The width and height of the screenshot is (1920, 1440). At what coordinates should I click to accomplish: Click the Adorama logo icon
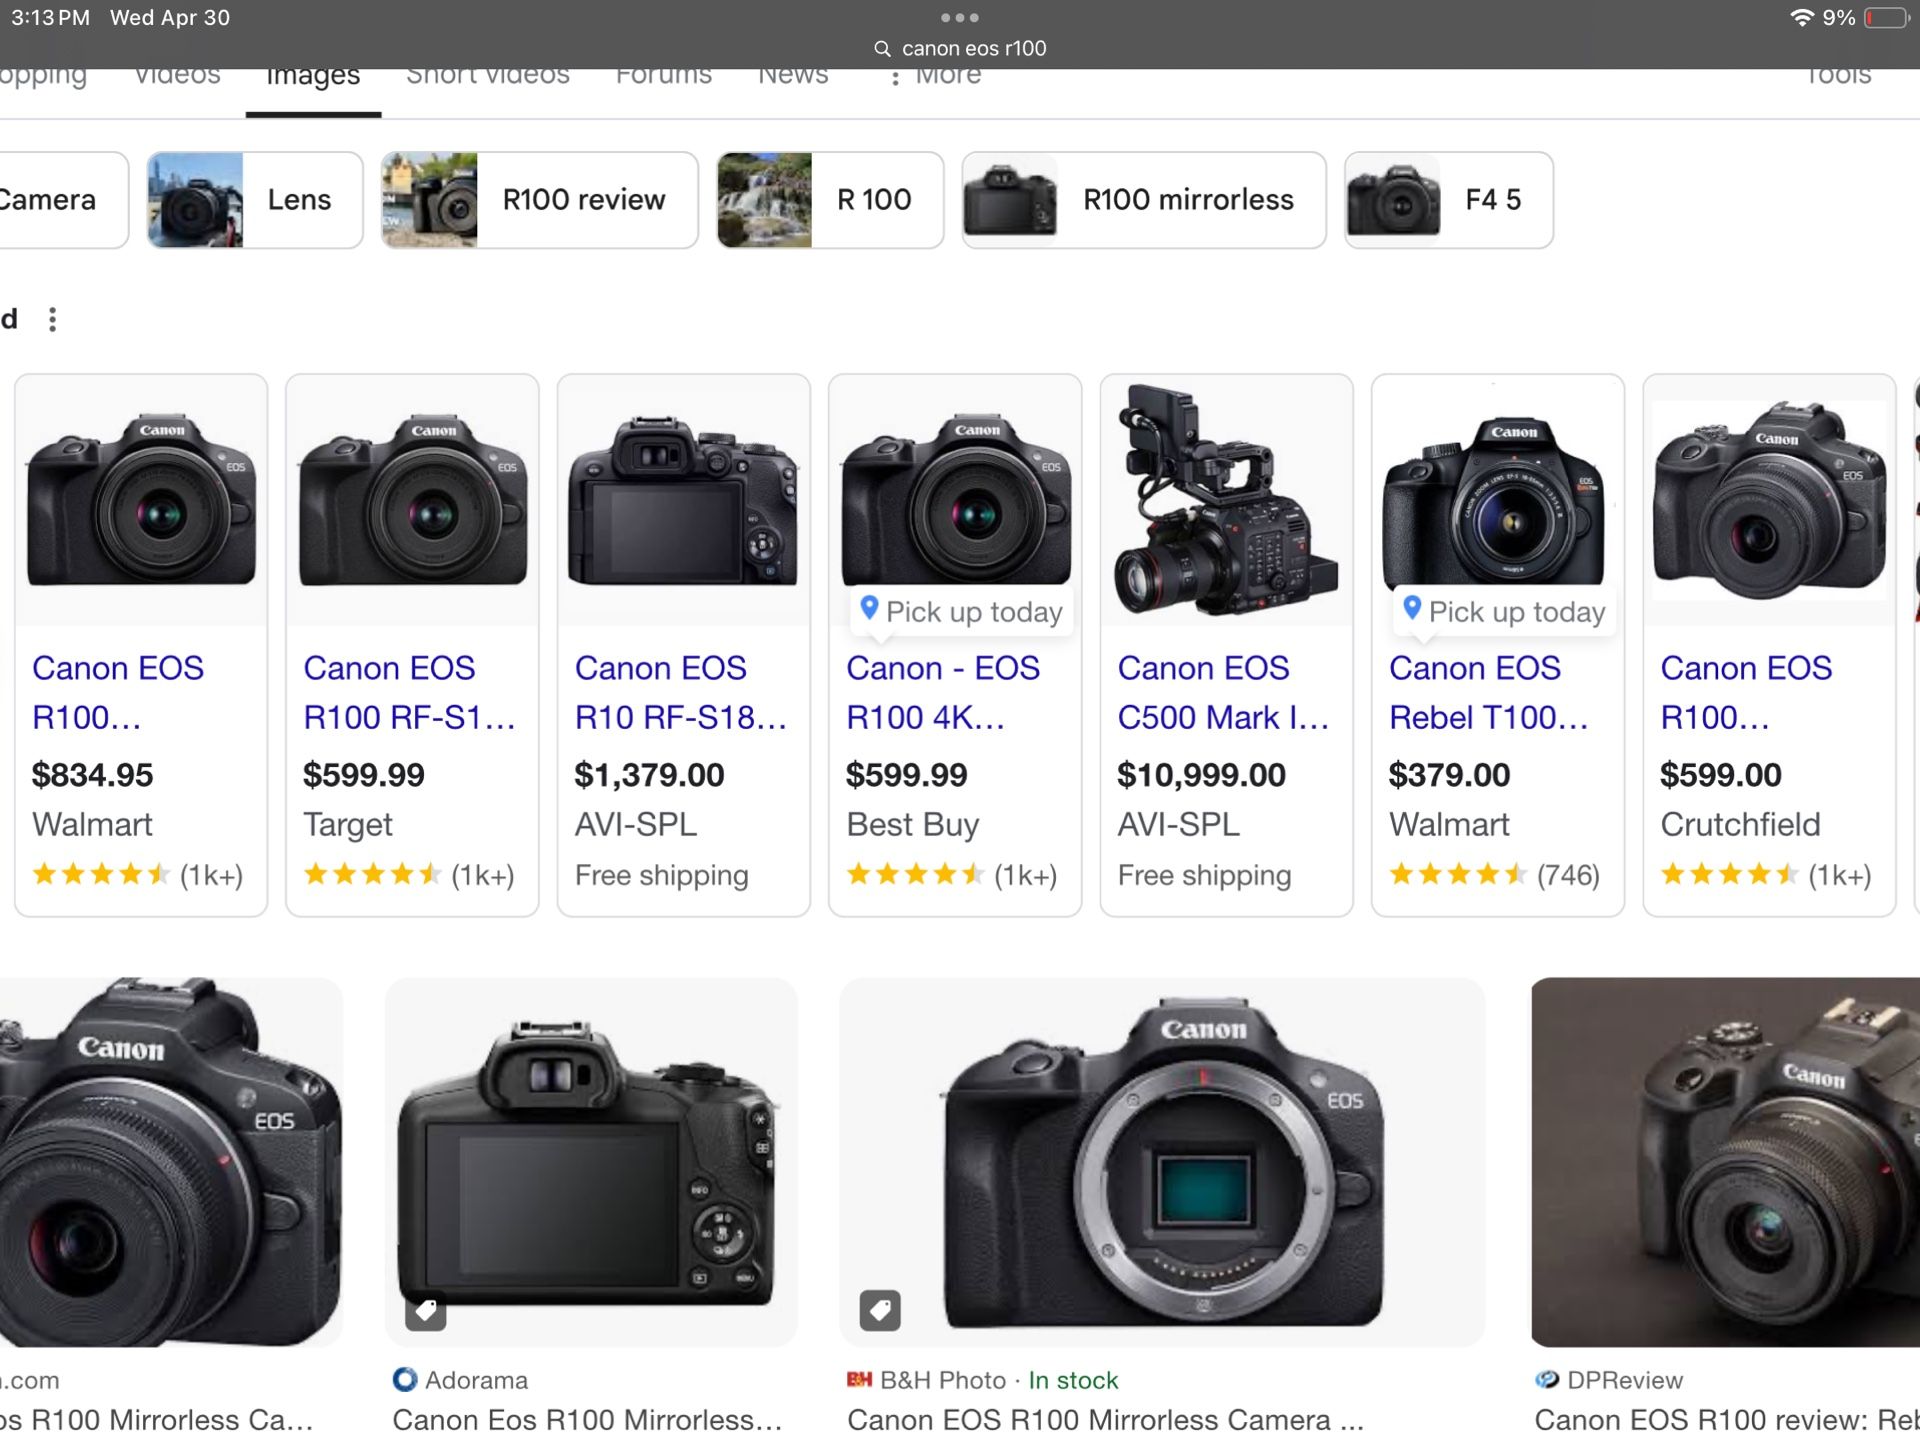pos(404,1380)
